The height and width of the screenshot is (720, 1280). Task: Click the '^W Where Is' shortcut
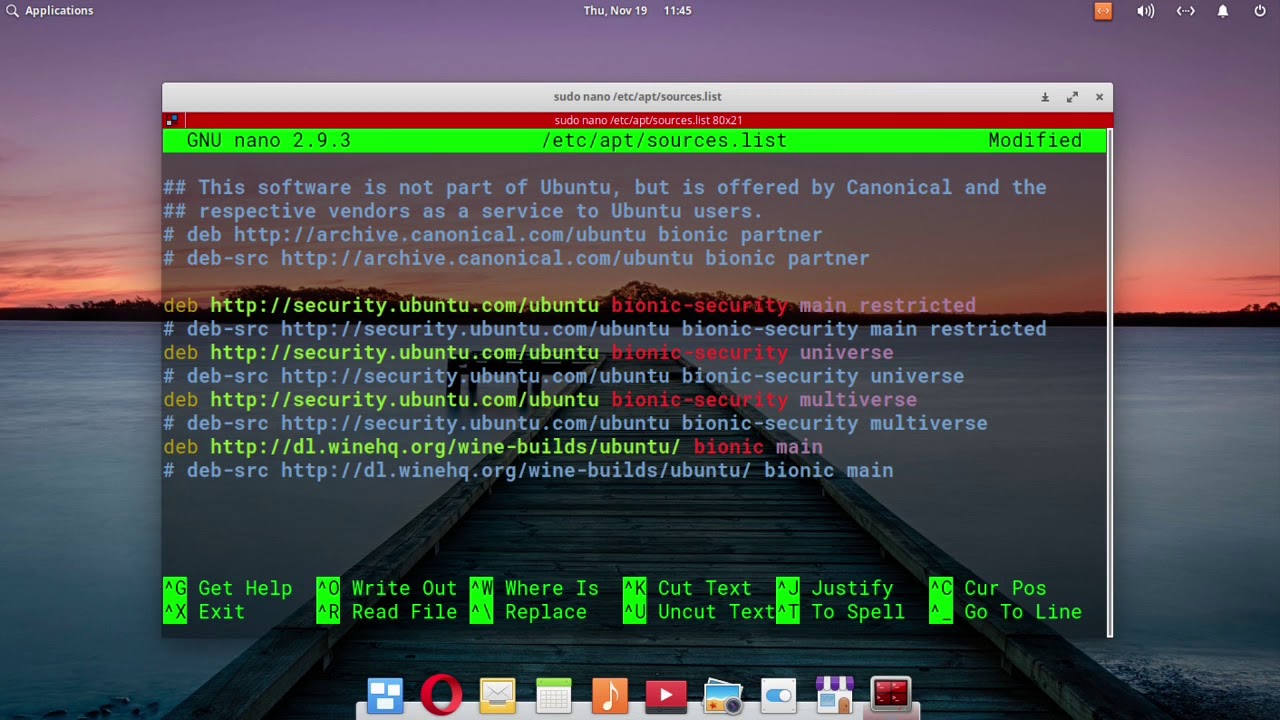[x=534, y=588]
